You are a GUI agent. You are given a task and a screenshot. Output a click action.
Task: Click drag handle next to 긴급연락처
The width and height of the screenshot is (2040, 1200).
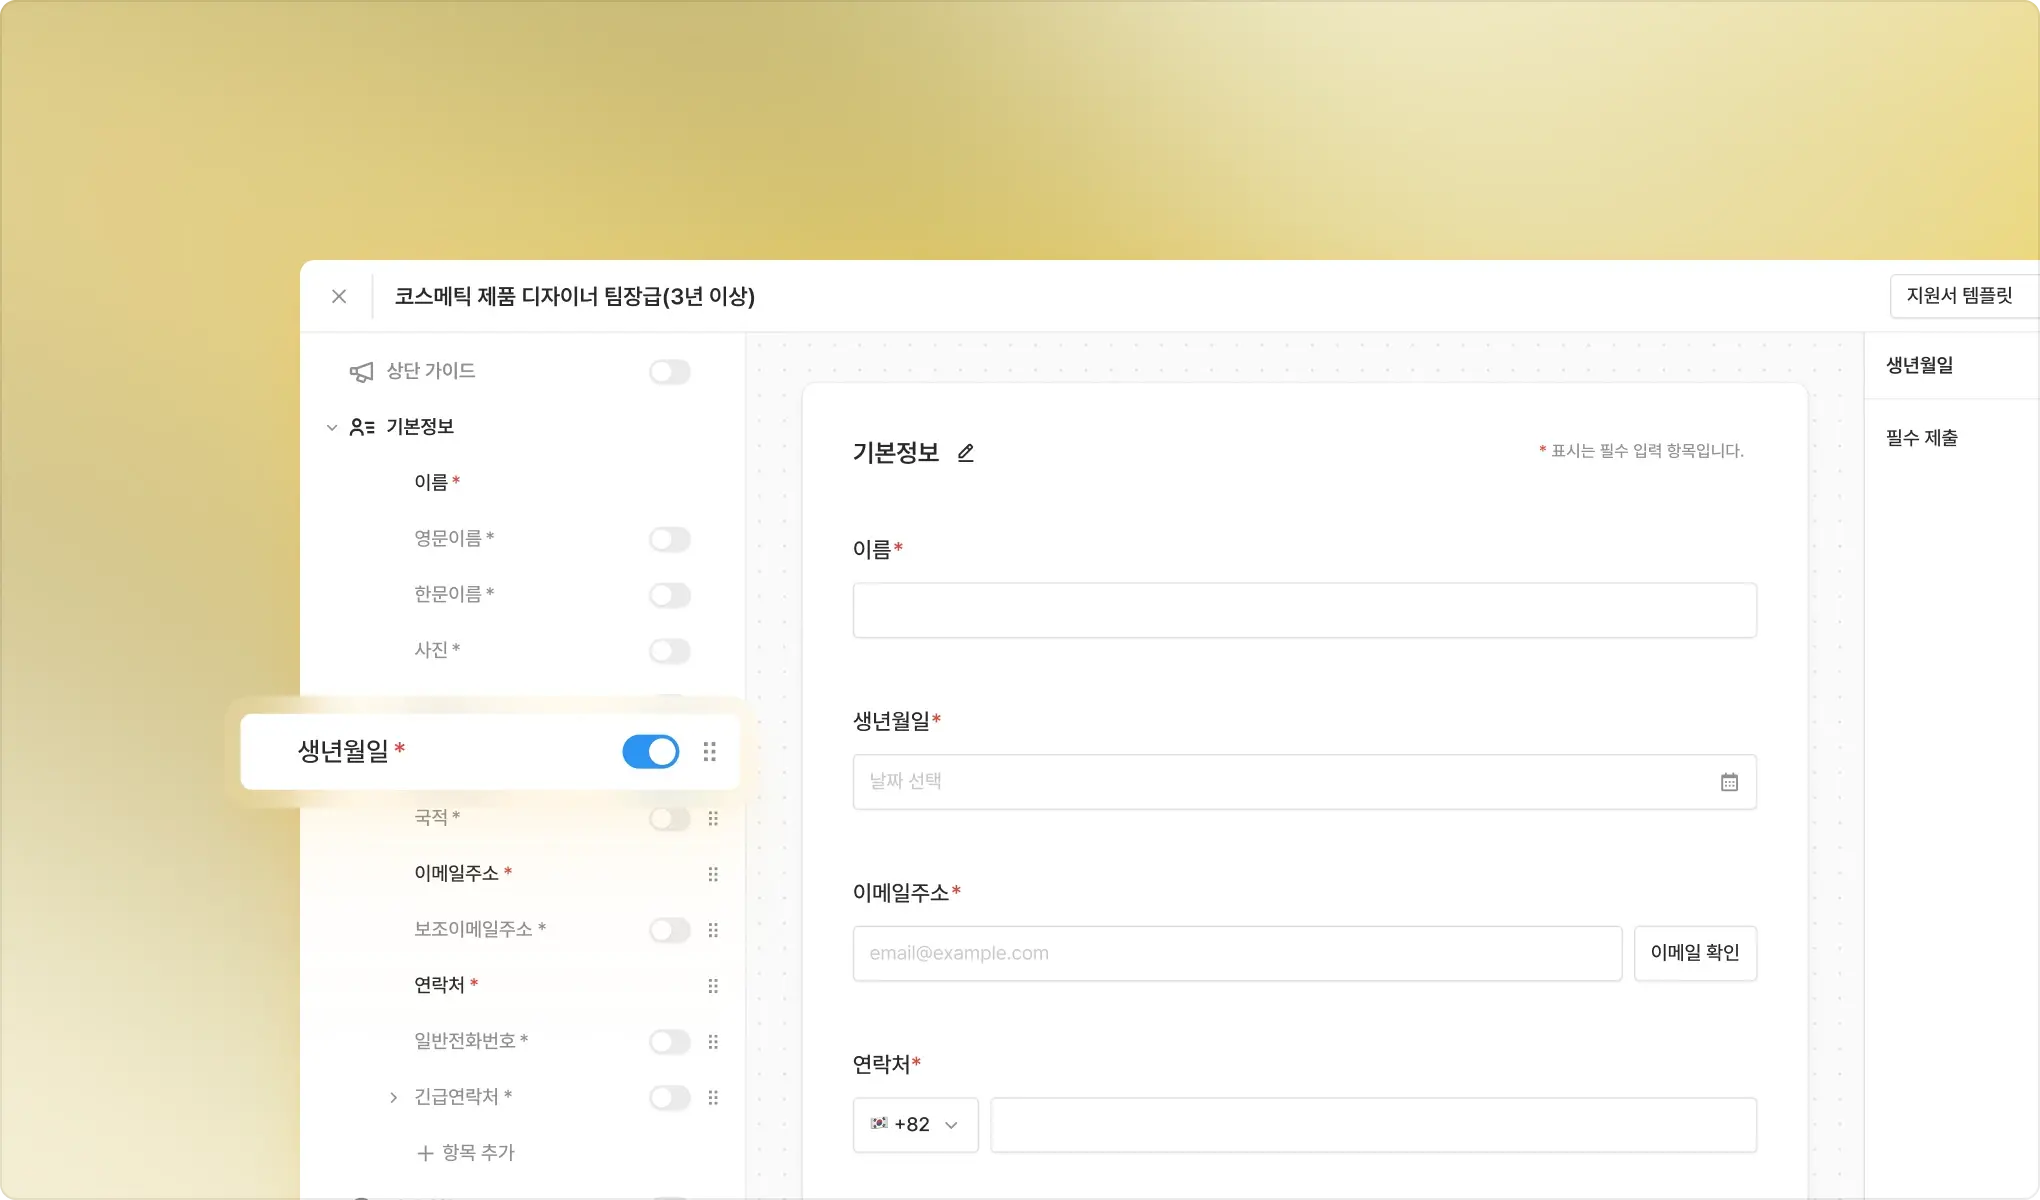pos(713,1098)
